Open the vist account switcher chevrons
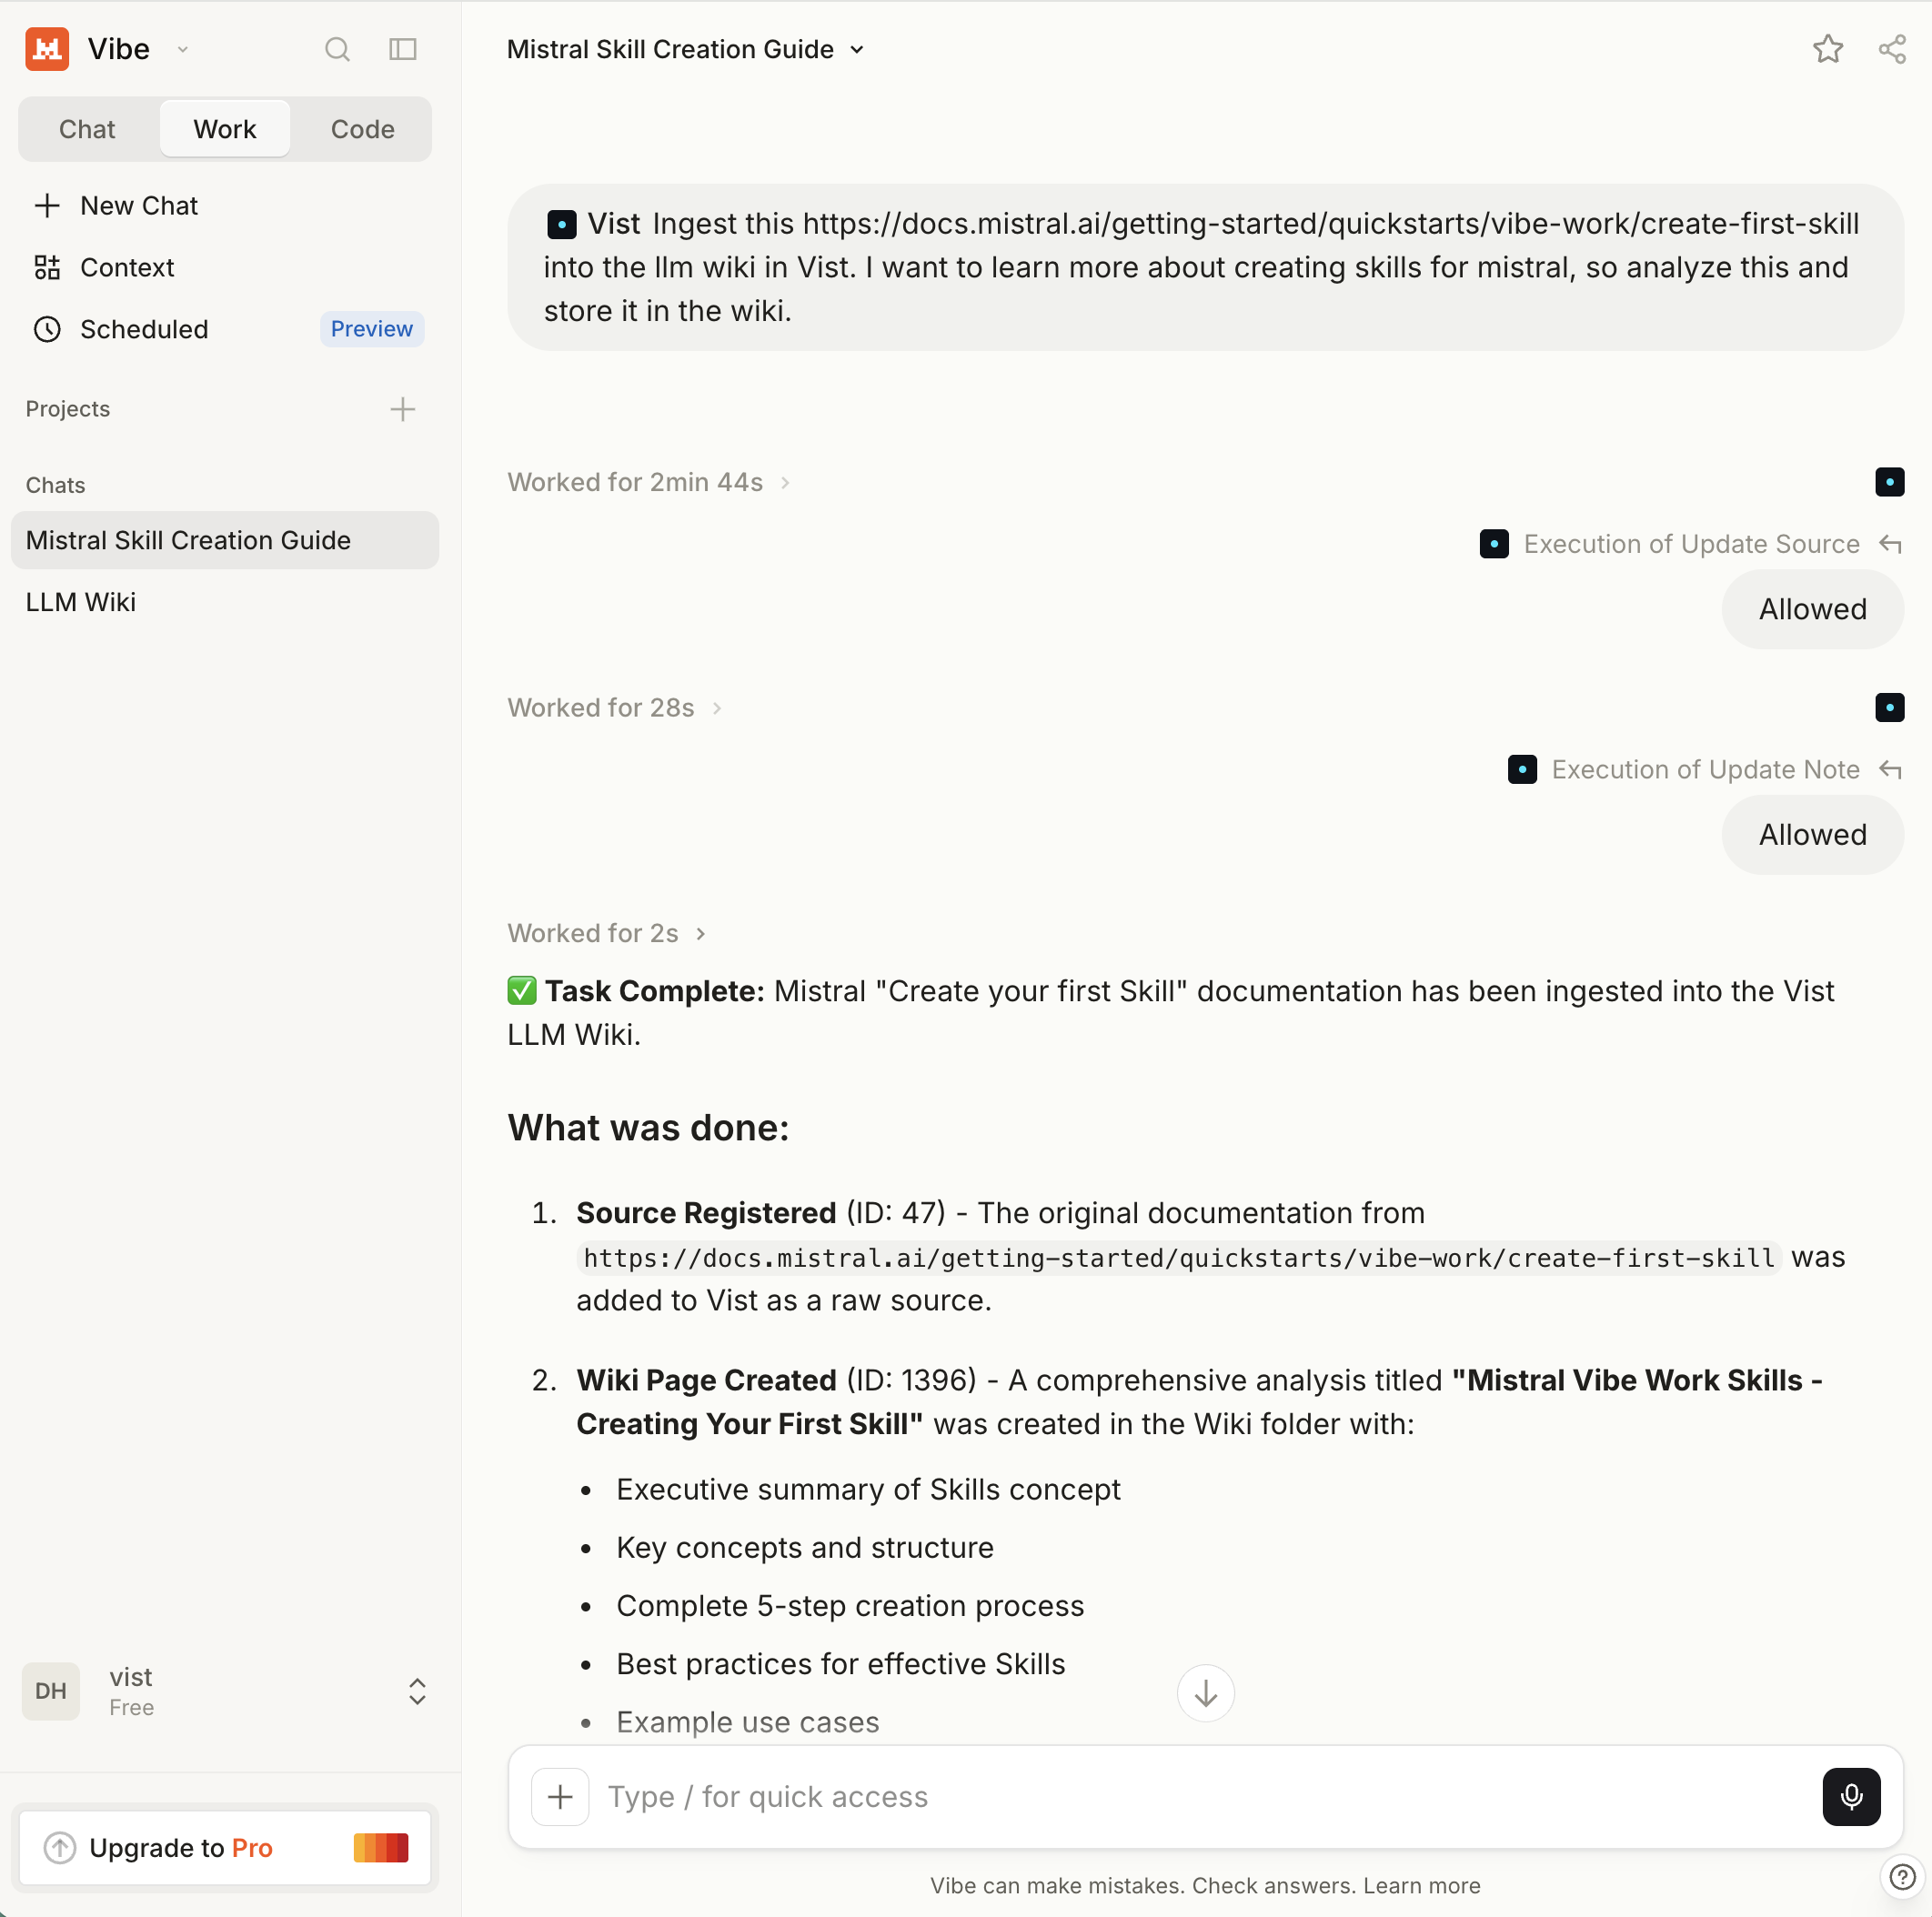Viewport: 1932px width, 1917px height. 418,1692
